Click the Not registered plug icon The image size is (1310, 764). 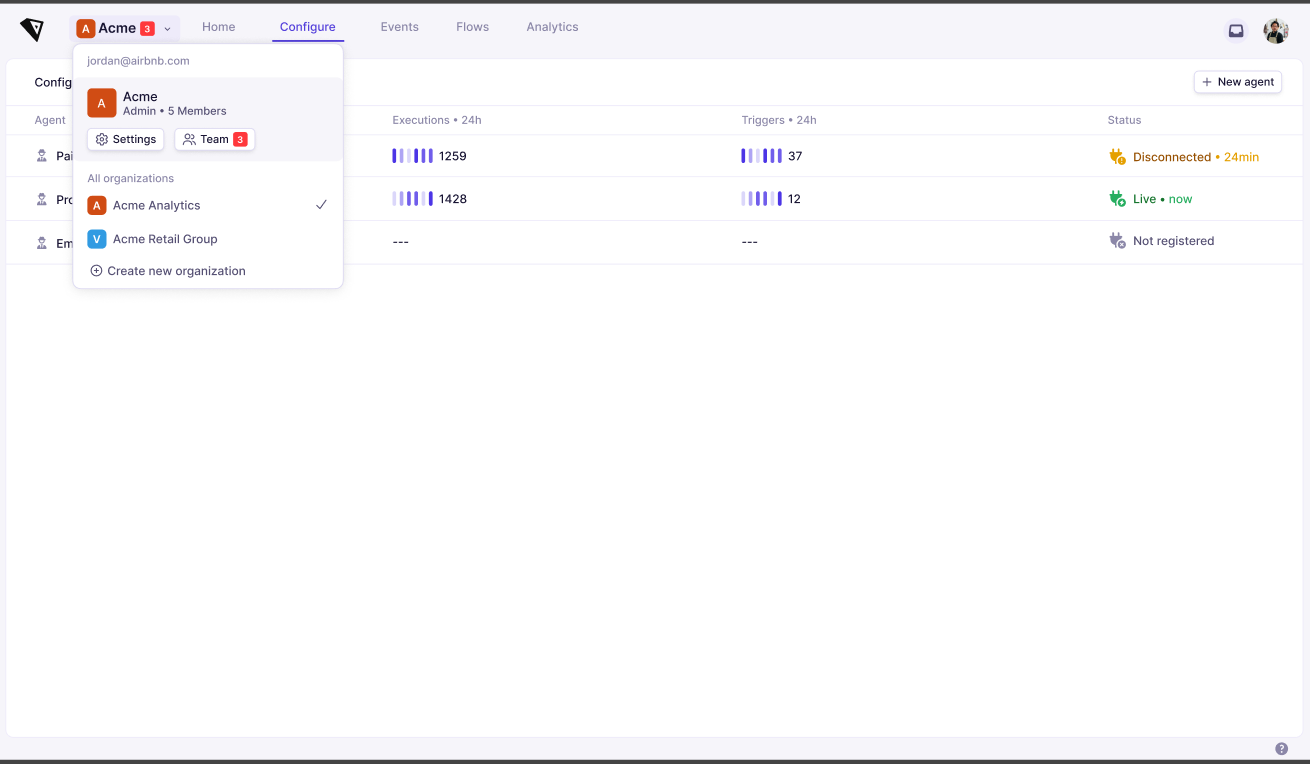pyautogui.click(x=1117, y=241)
